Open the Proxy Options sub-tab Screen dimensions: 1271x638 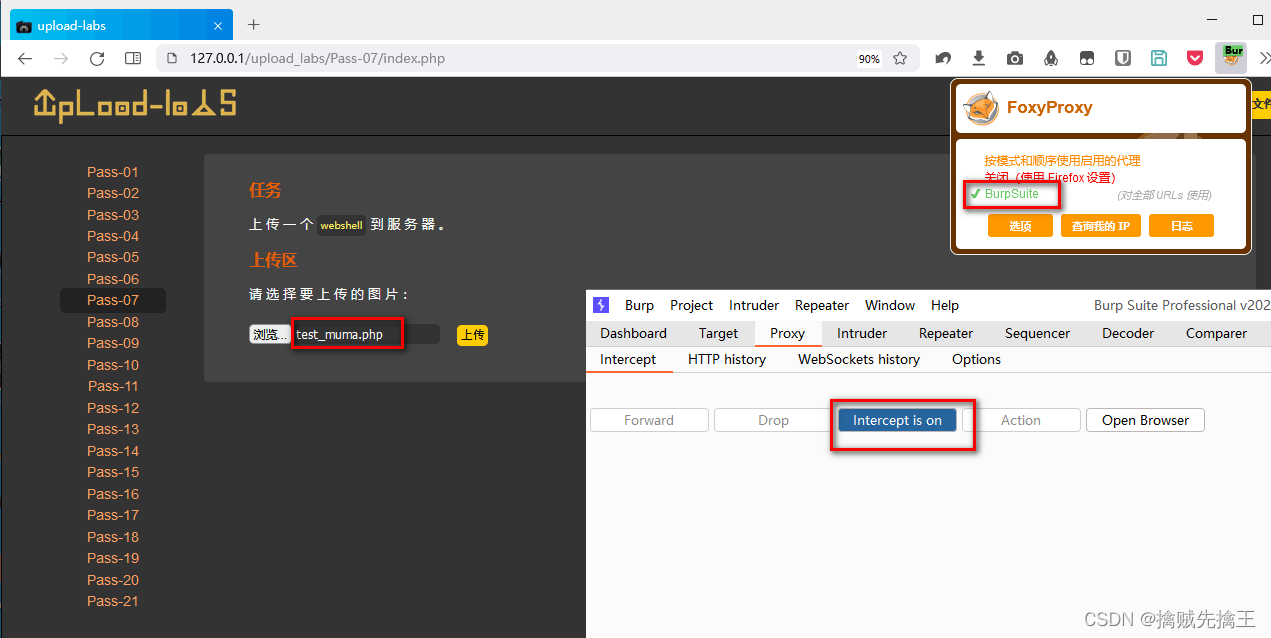(x=976, y=359)
